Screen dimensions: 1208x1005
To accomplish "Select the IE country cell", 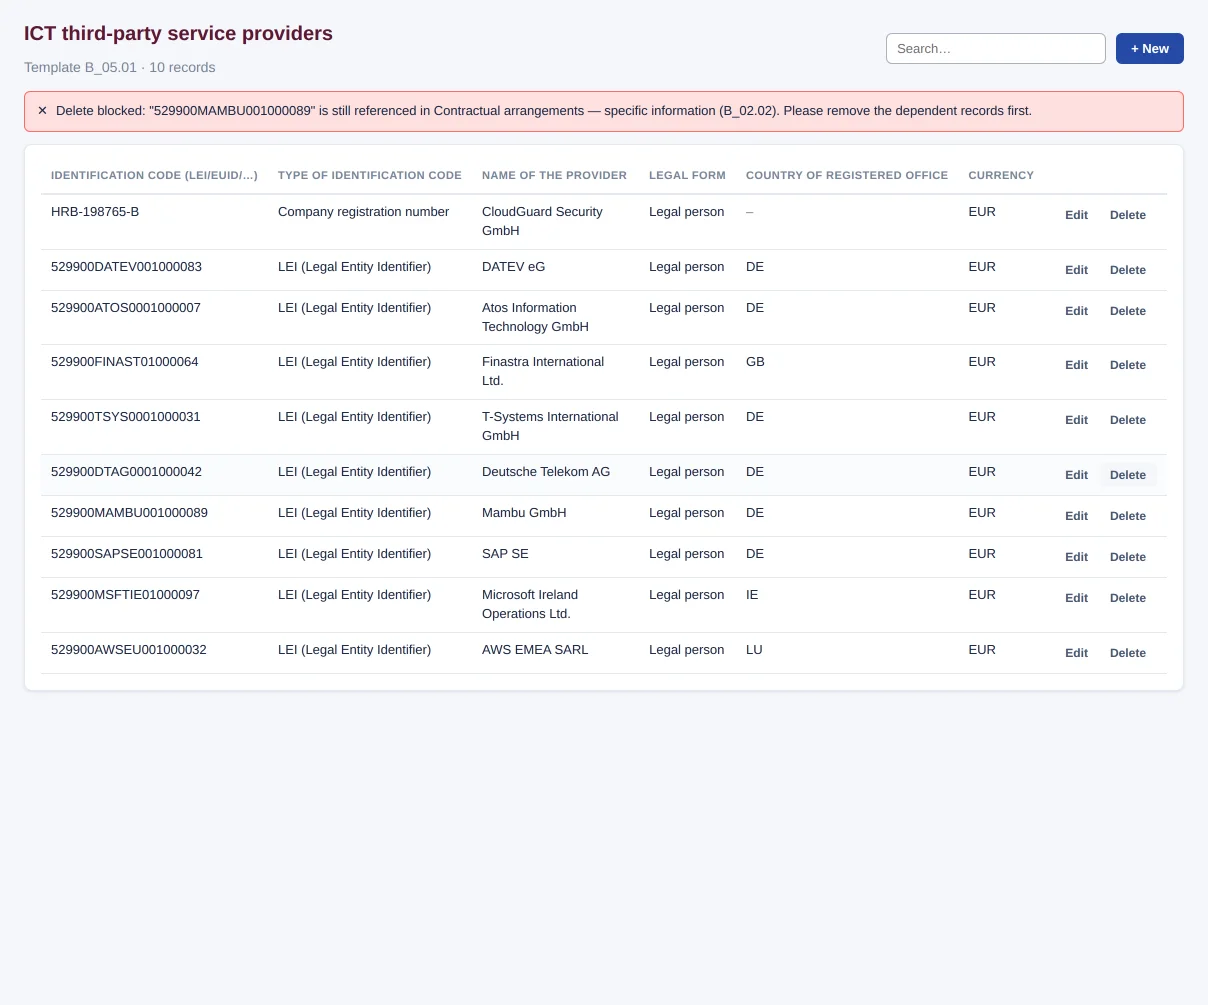I will click(752, 595).
